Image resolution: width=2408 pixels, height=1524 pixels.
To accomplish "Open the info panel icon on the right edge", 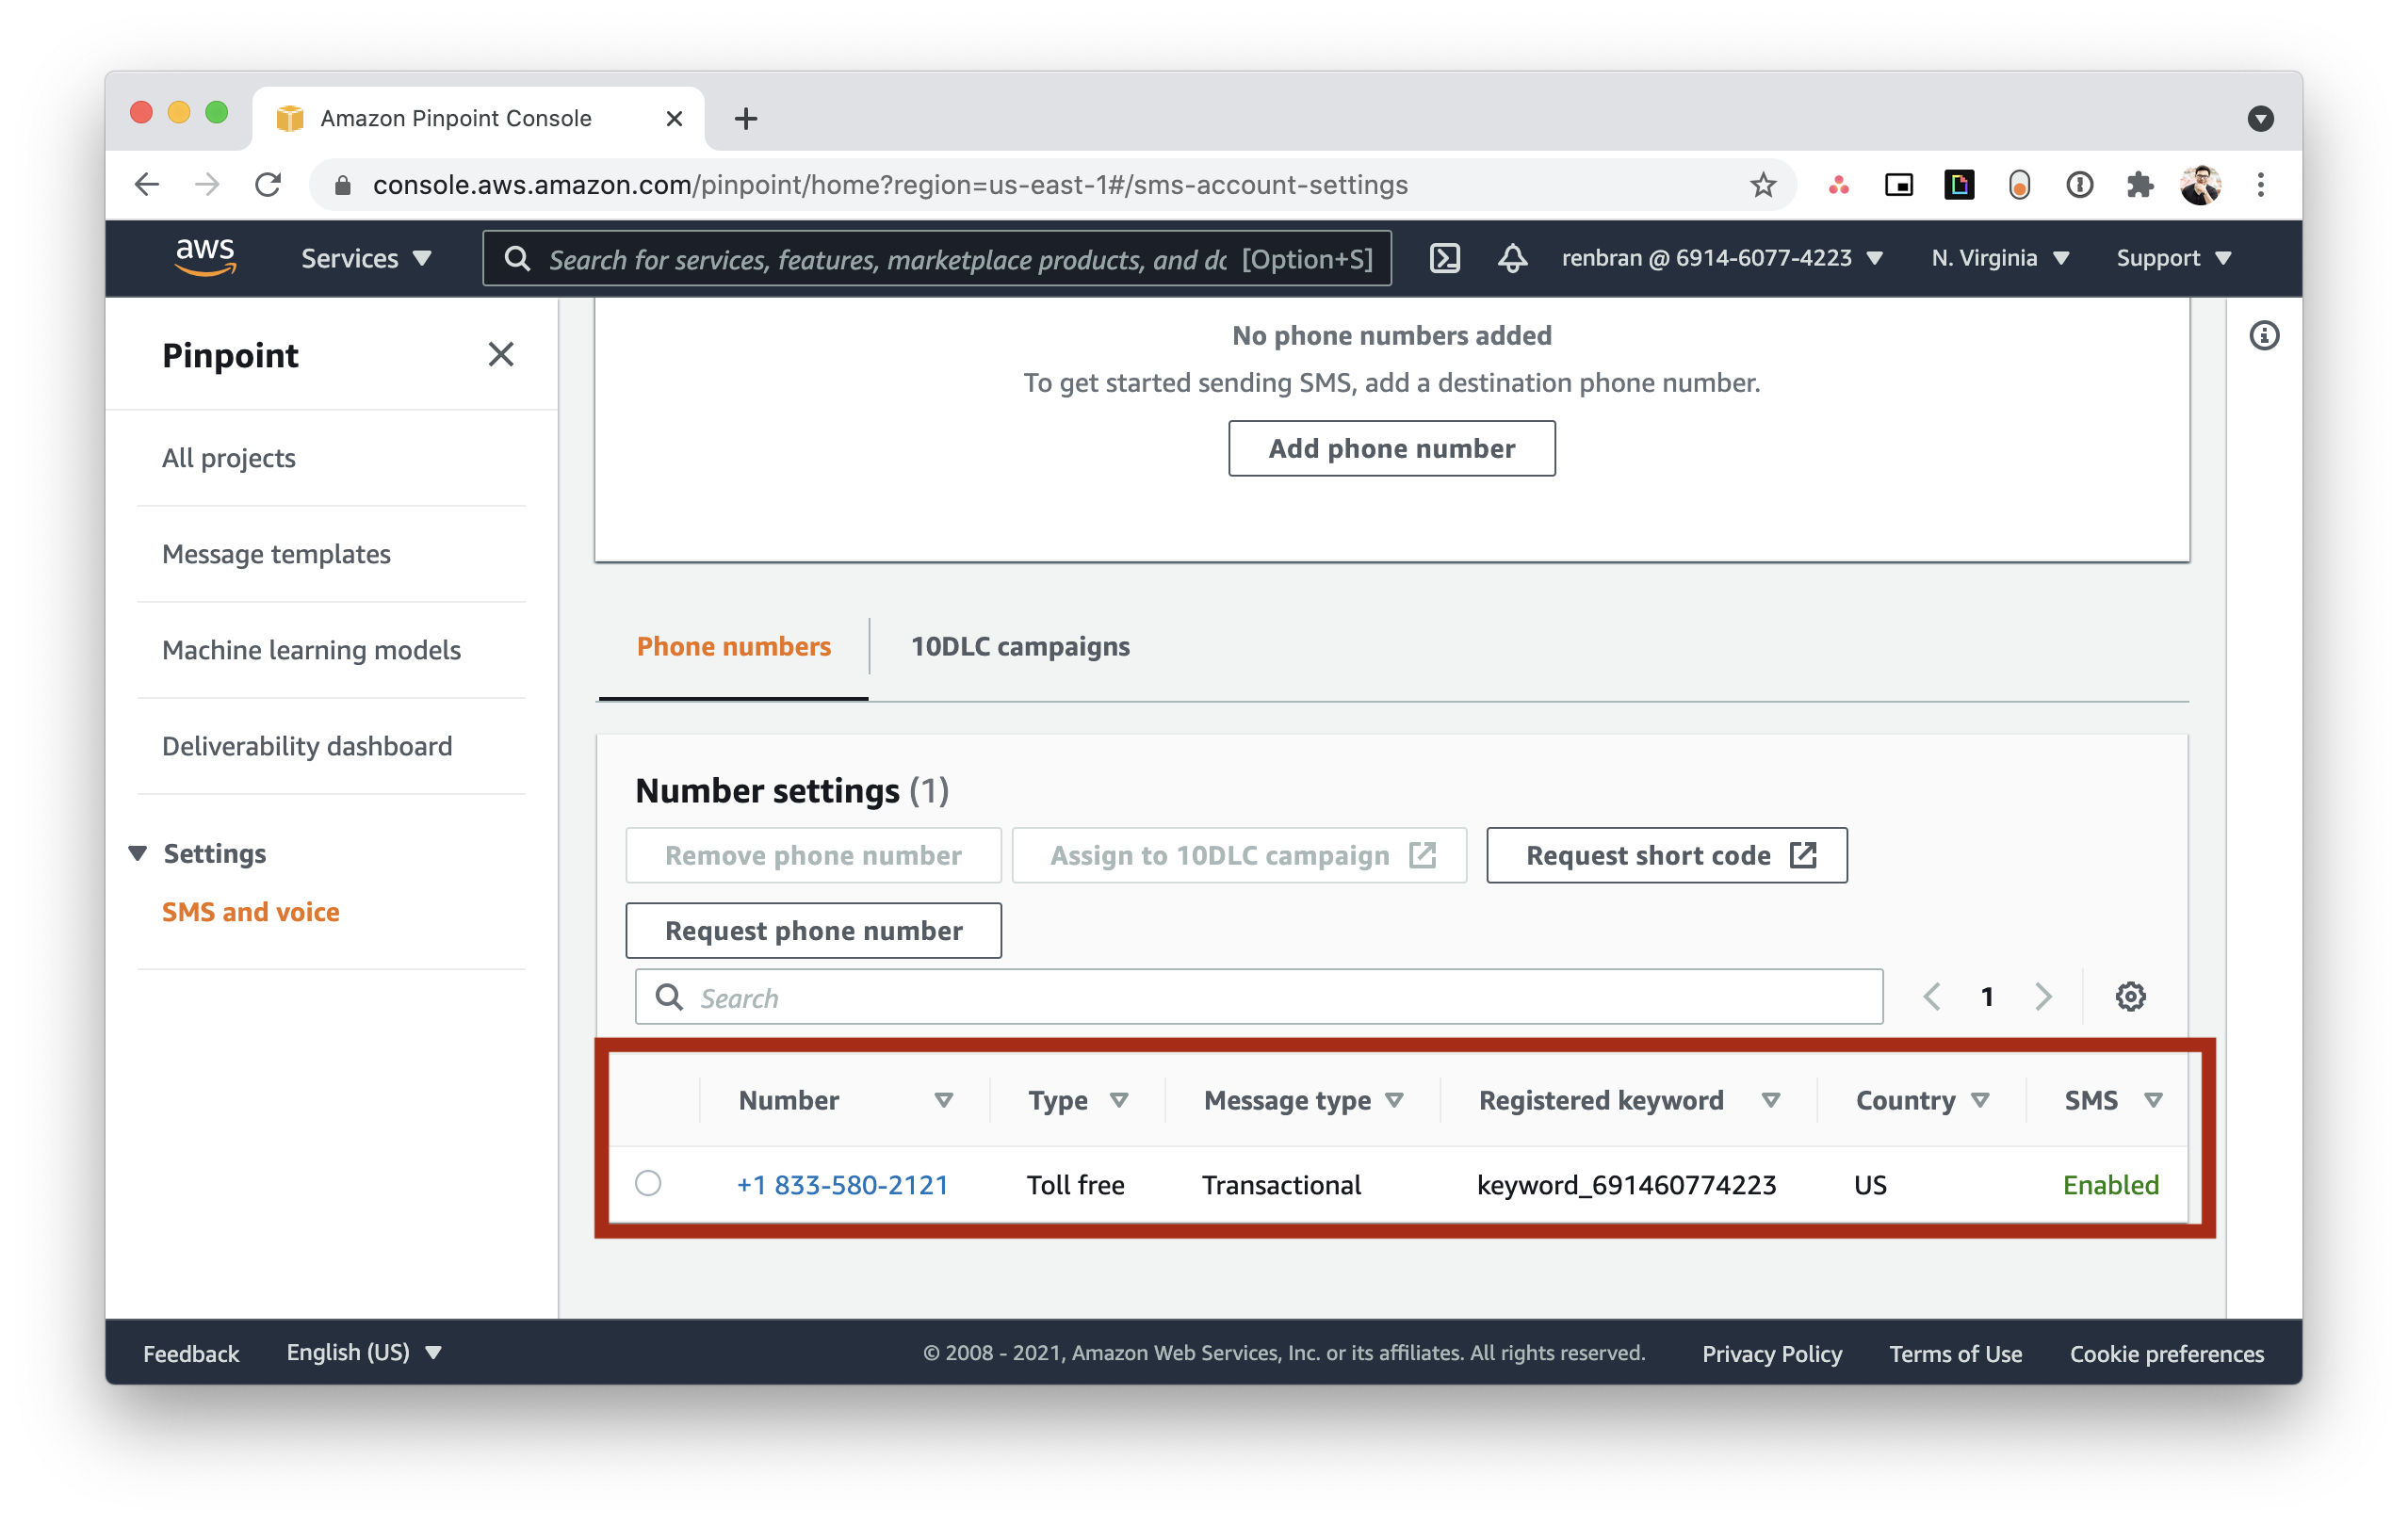I will click(x=2265, y=336).
